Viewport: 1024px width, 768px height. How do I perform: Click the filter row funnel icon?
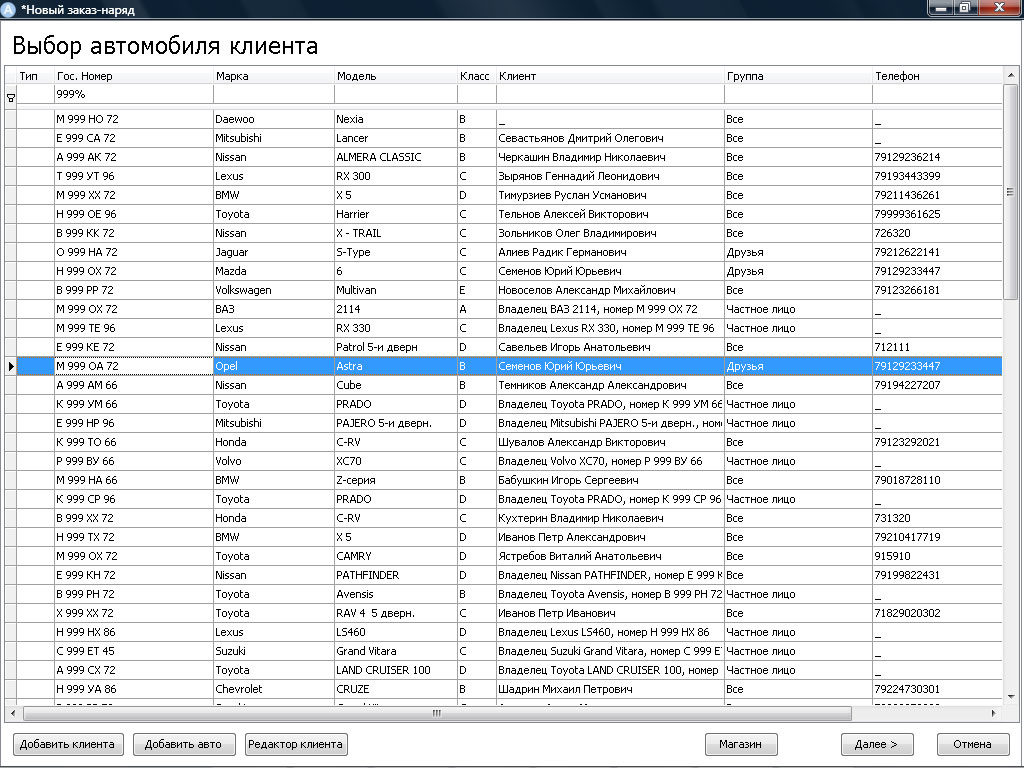[10, 98]
